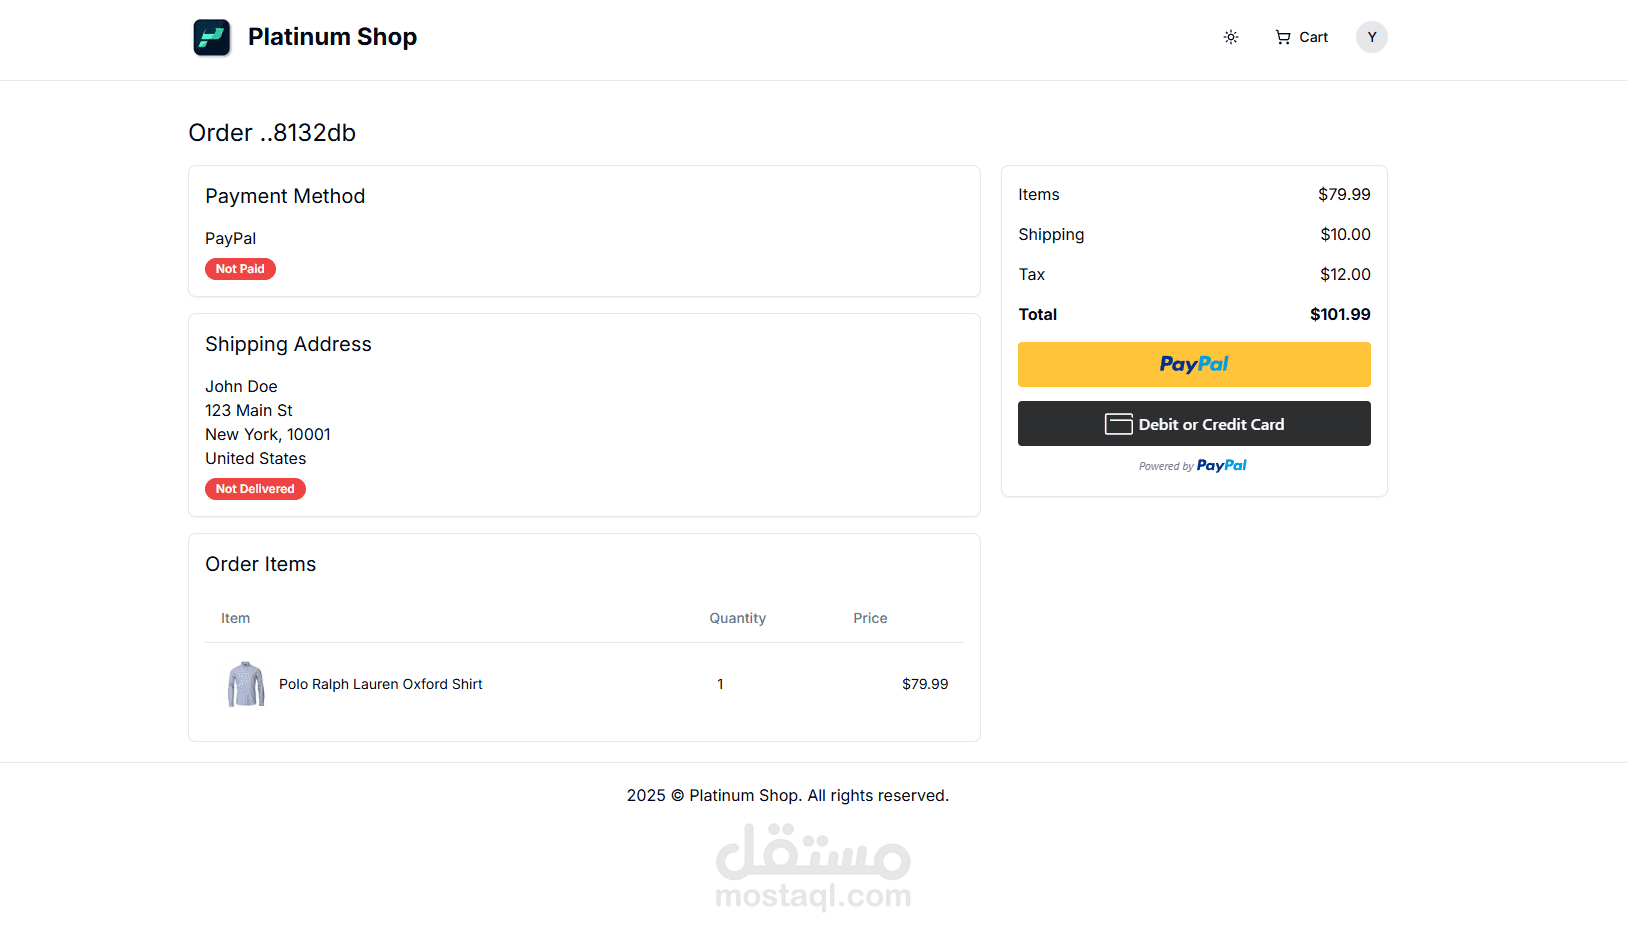This screenshot has width=1627, height=932.
Task: Click the Shipping label in summary
Action: point(1051,234)
